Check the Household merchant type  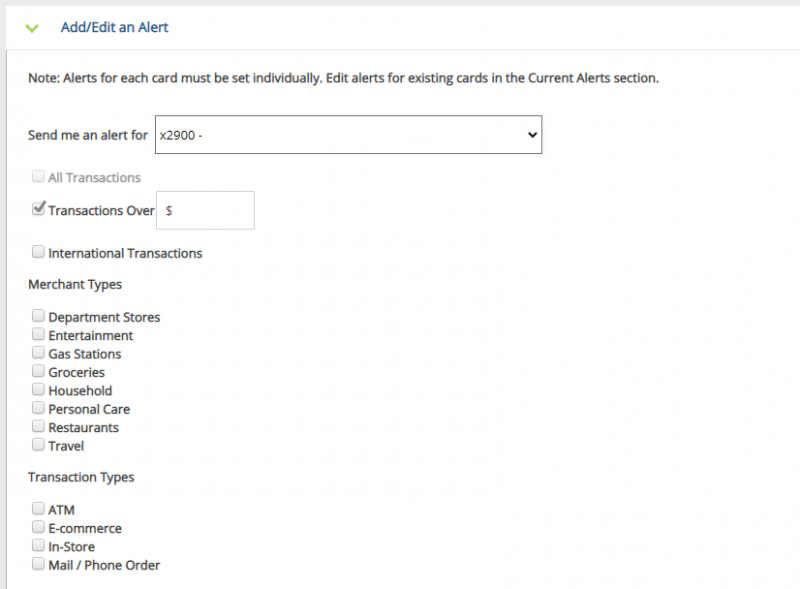39,390
